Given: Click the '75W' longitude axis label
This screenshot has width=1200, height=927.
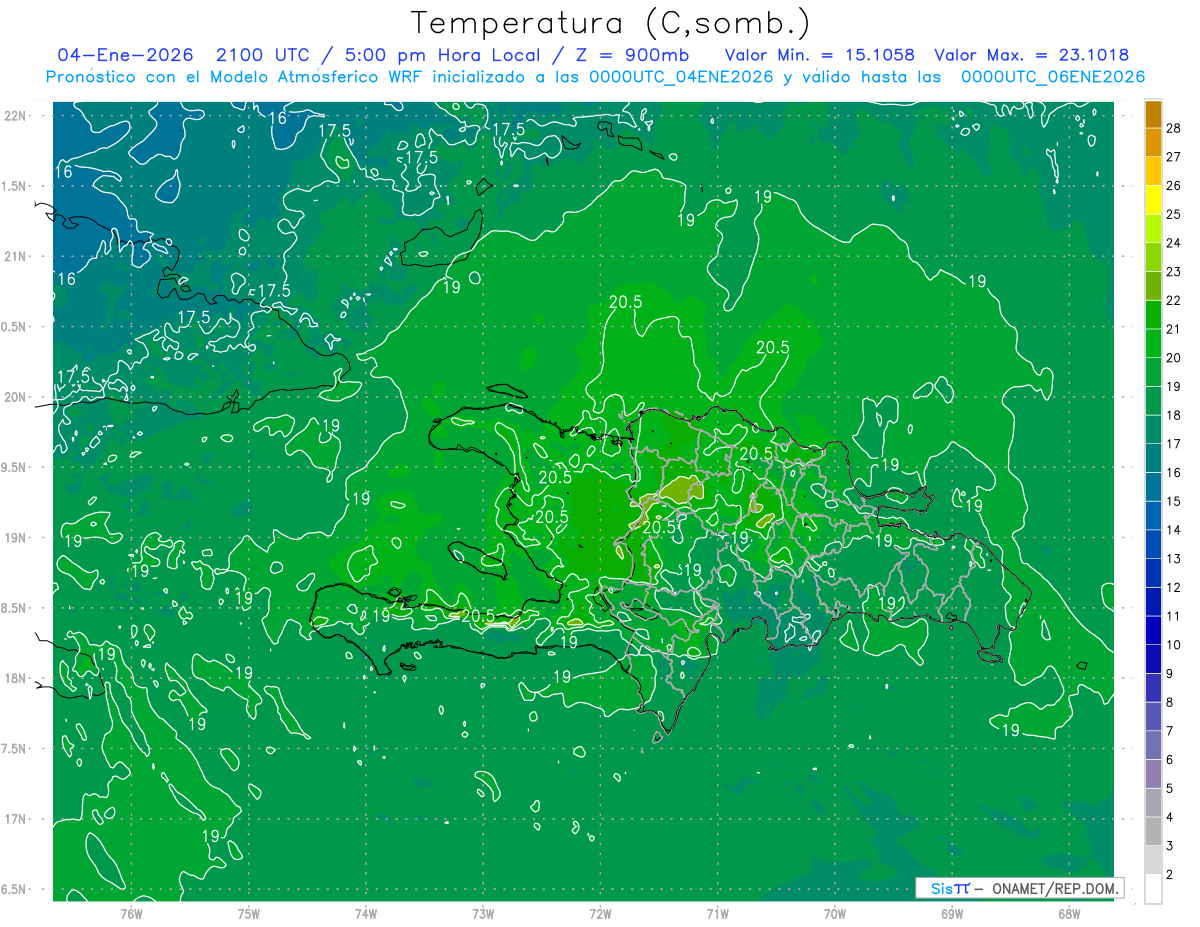Looking at the screenshot, I should pos(249,913).
